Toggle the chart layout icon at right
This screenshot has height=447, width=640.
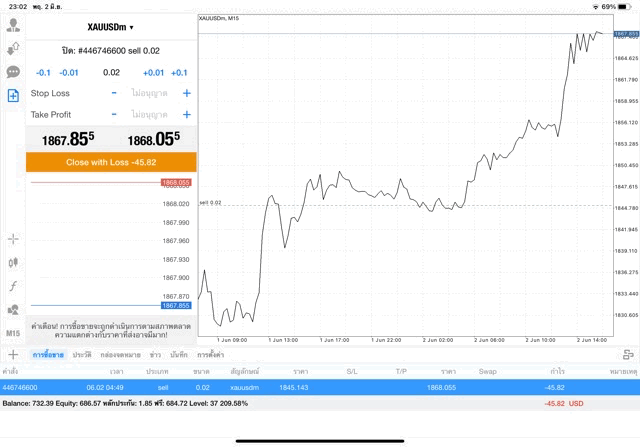point(628,355)
